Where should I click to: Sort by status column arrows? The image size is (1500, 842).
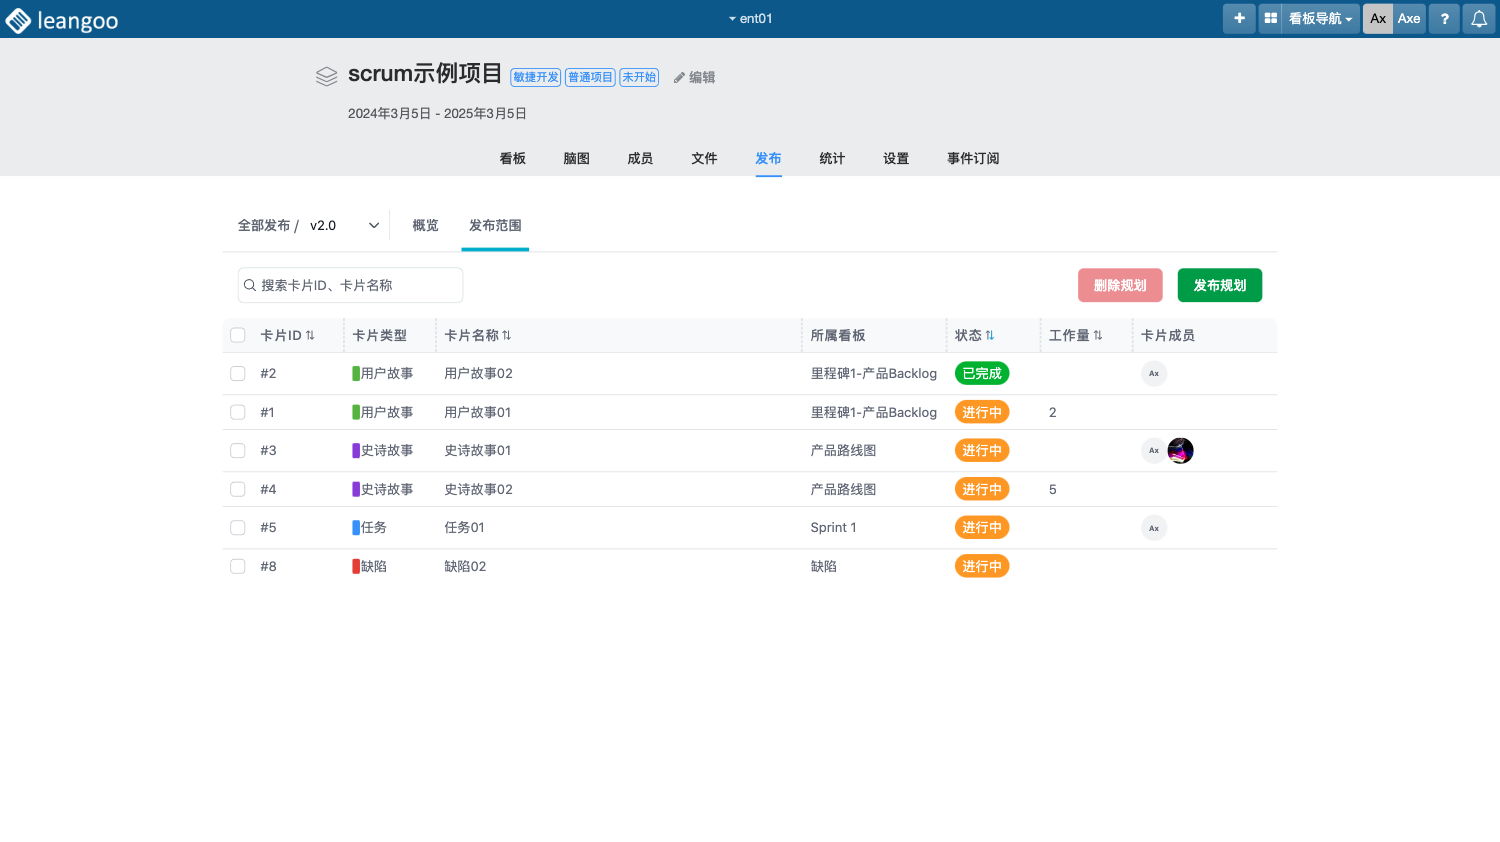[990, 335]
